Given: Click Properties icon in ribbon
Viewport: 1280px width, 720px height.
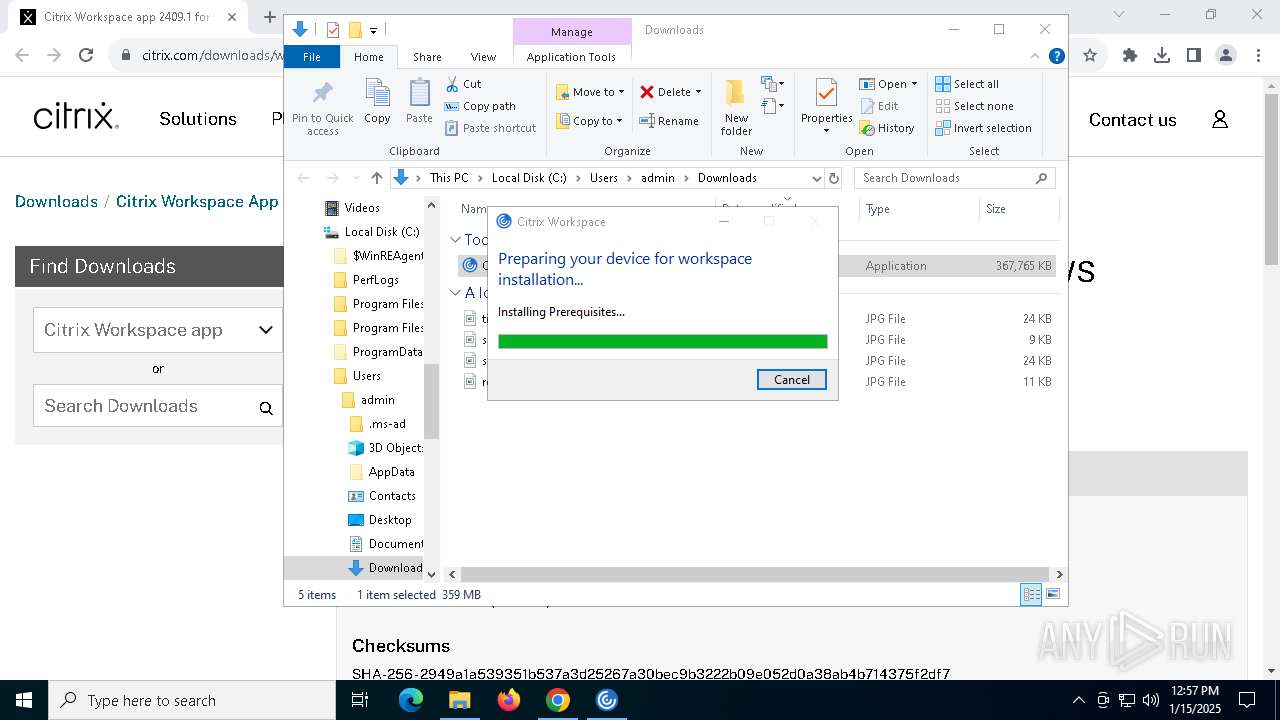Looking at the screenshot, I should pos(826,94).
